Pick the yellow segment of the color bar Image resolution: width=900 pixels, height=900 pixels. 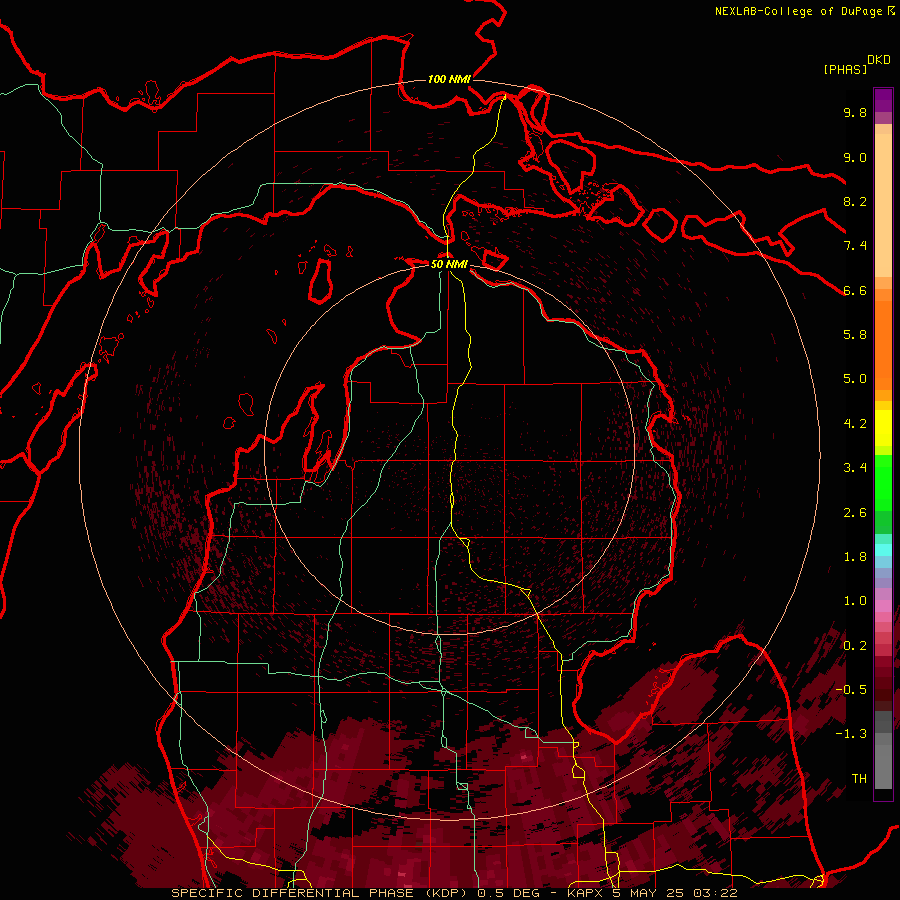point(883,428)
